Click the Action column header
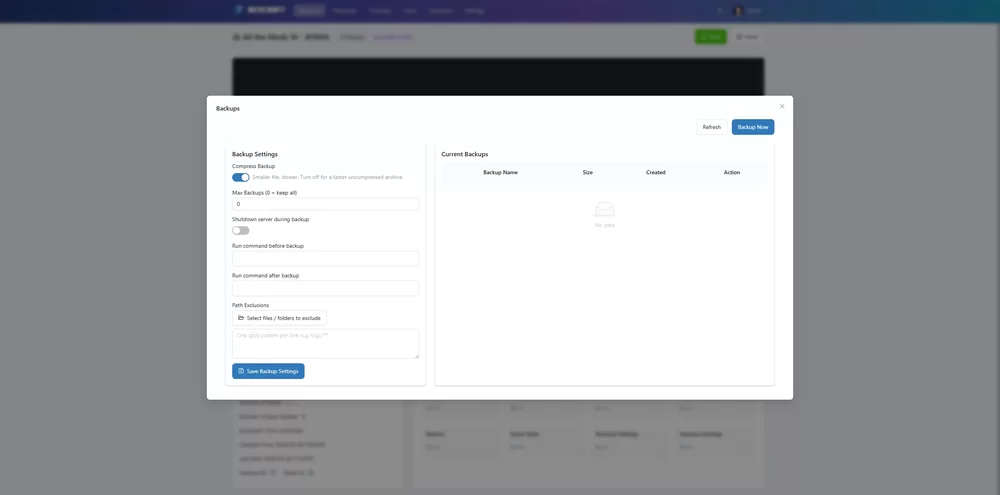This screenshot has width=1000, height=495. [732, 172]
